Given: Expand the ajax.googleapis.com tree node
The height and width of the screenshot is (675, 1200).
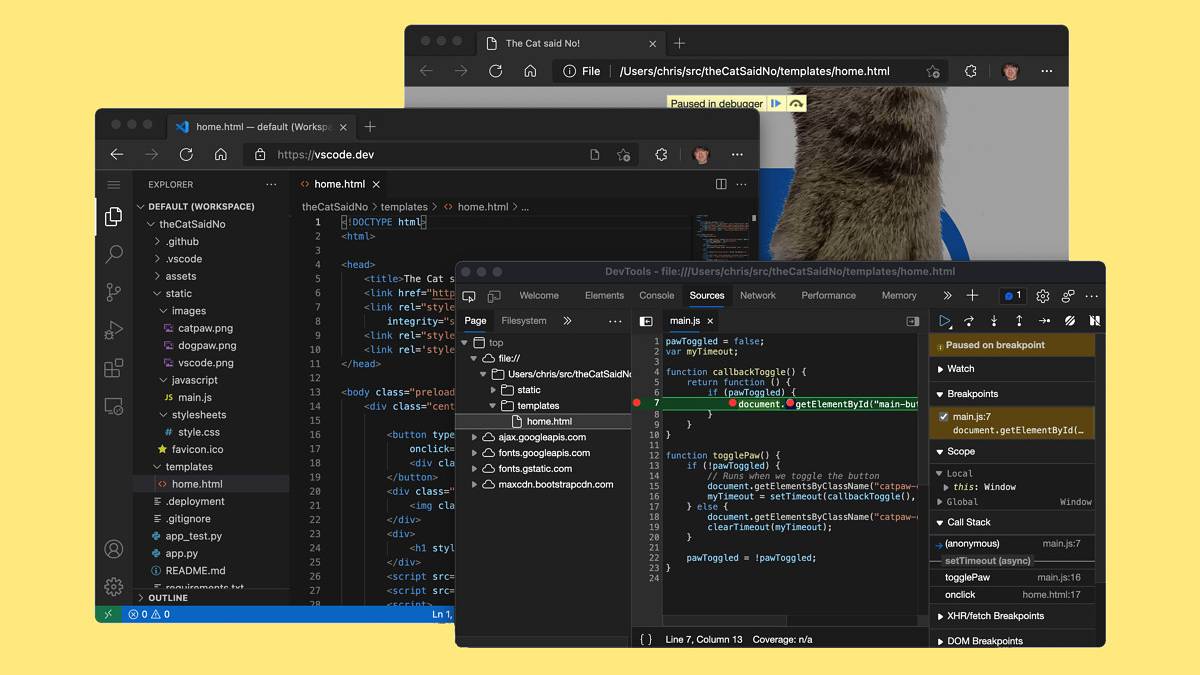Looking at the screenshot, I should [476, 437].
